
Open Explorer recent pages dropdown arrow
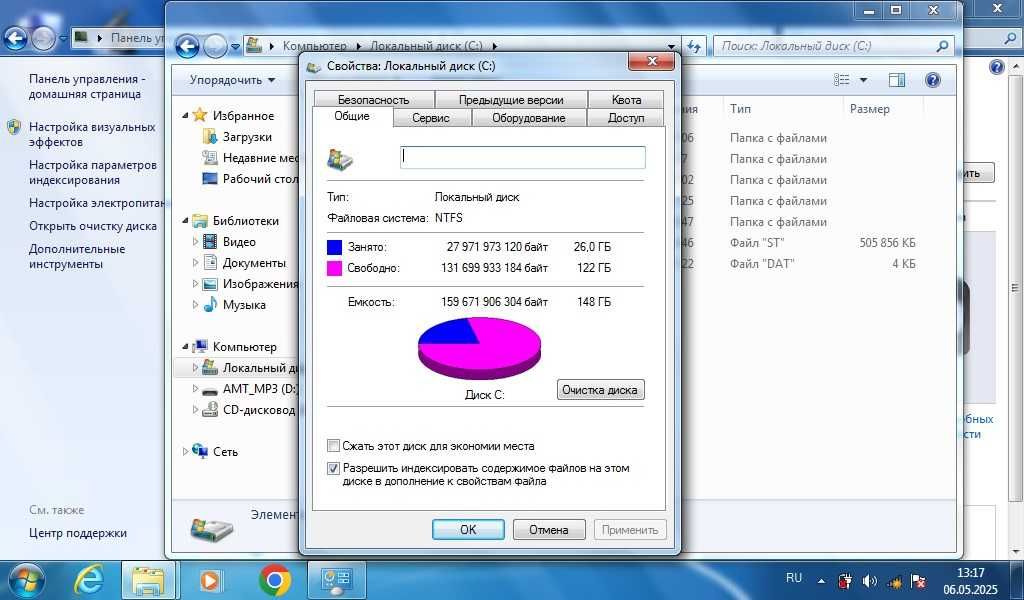pyautogui.click(x=235, y=47)
